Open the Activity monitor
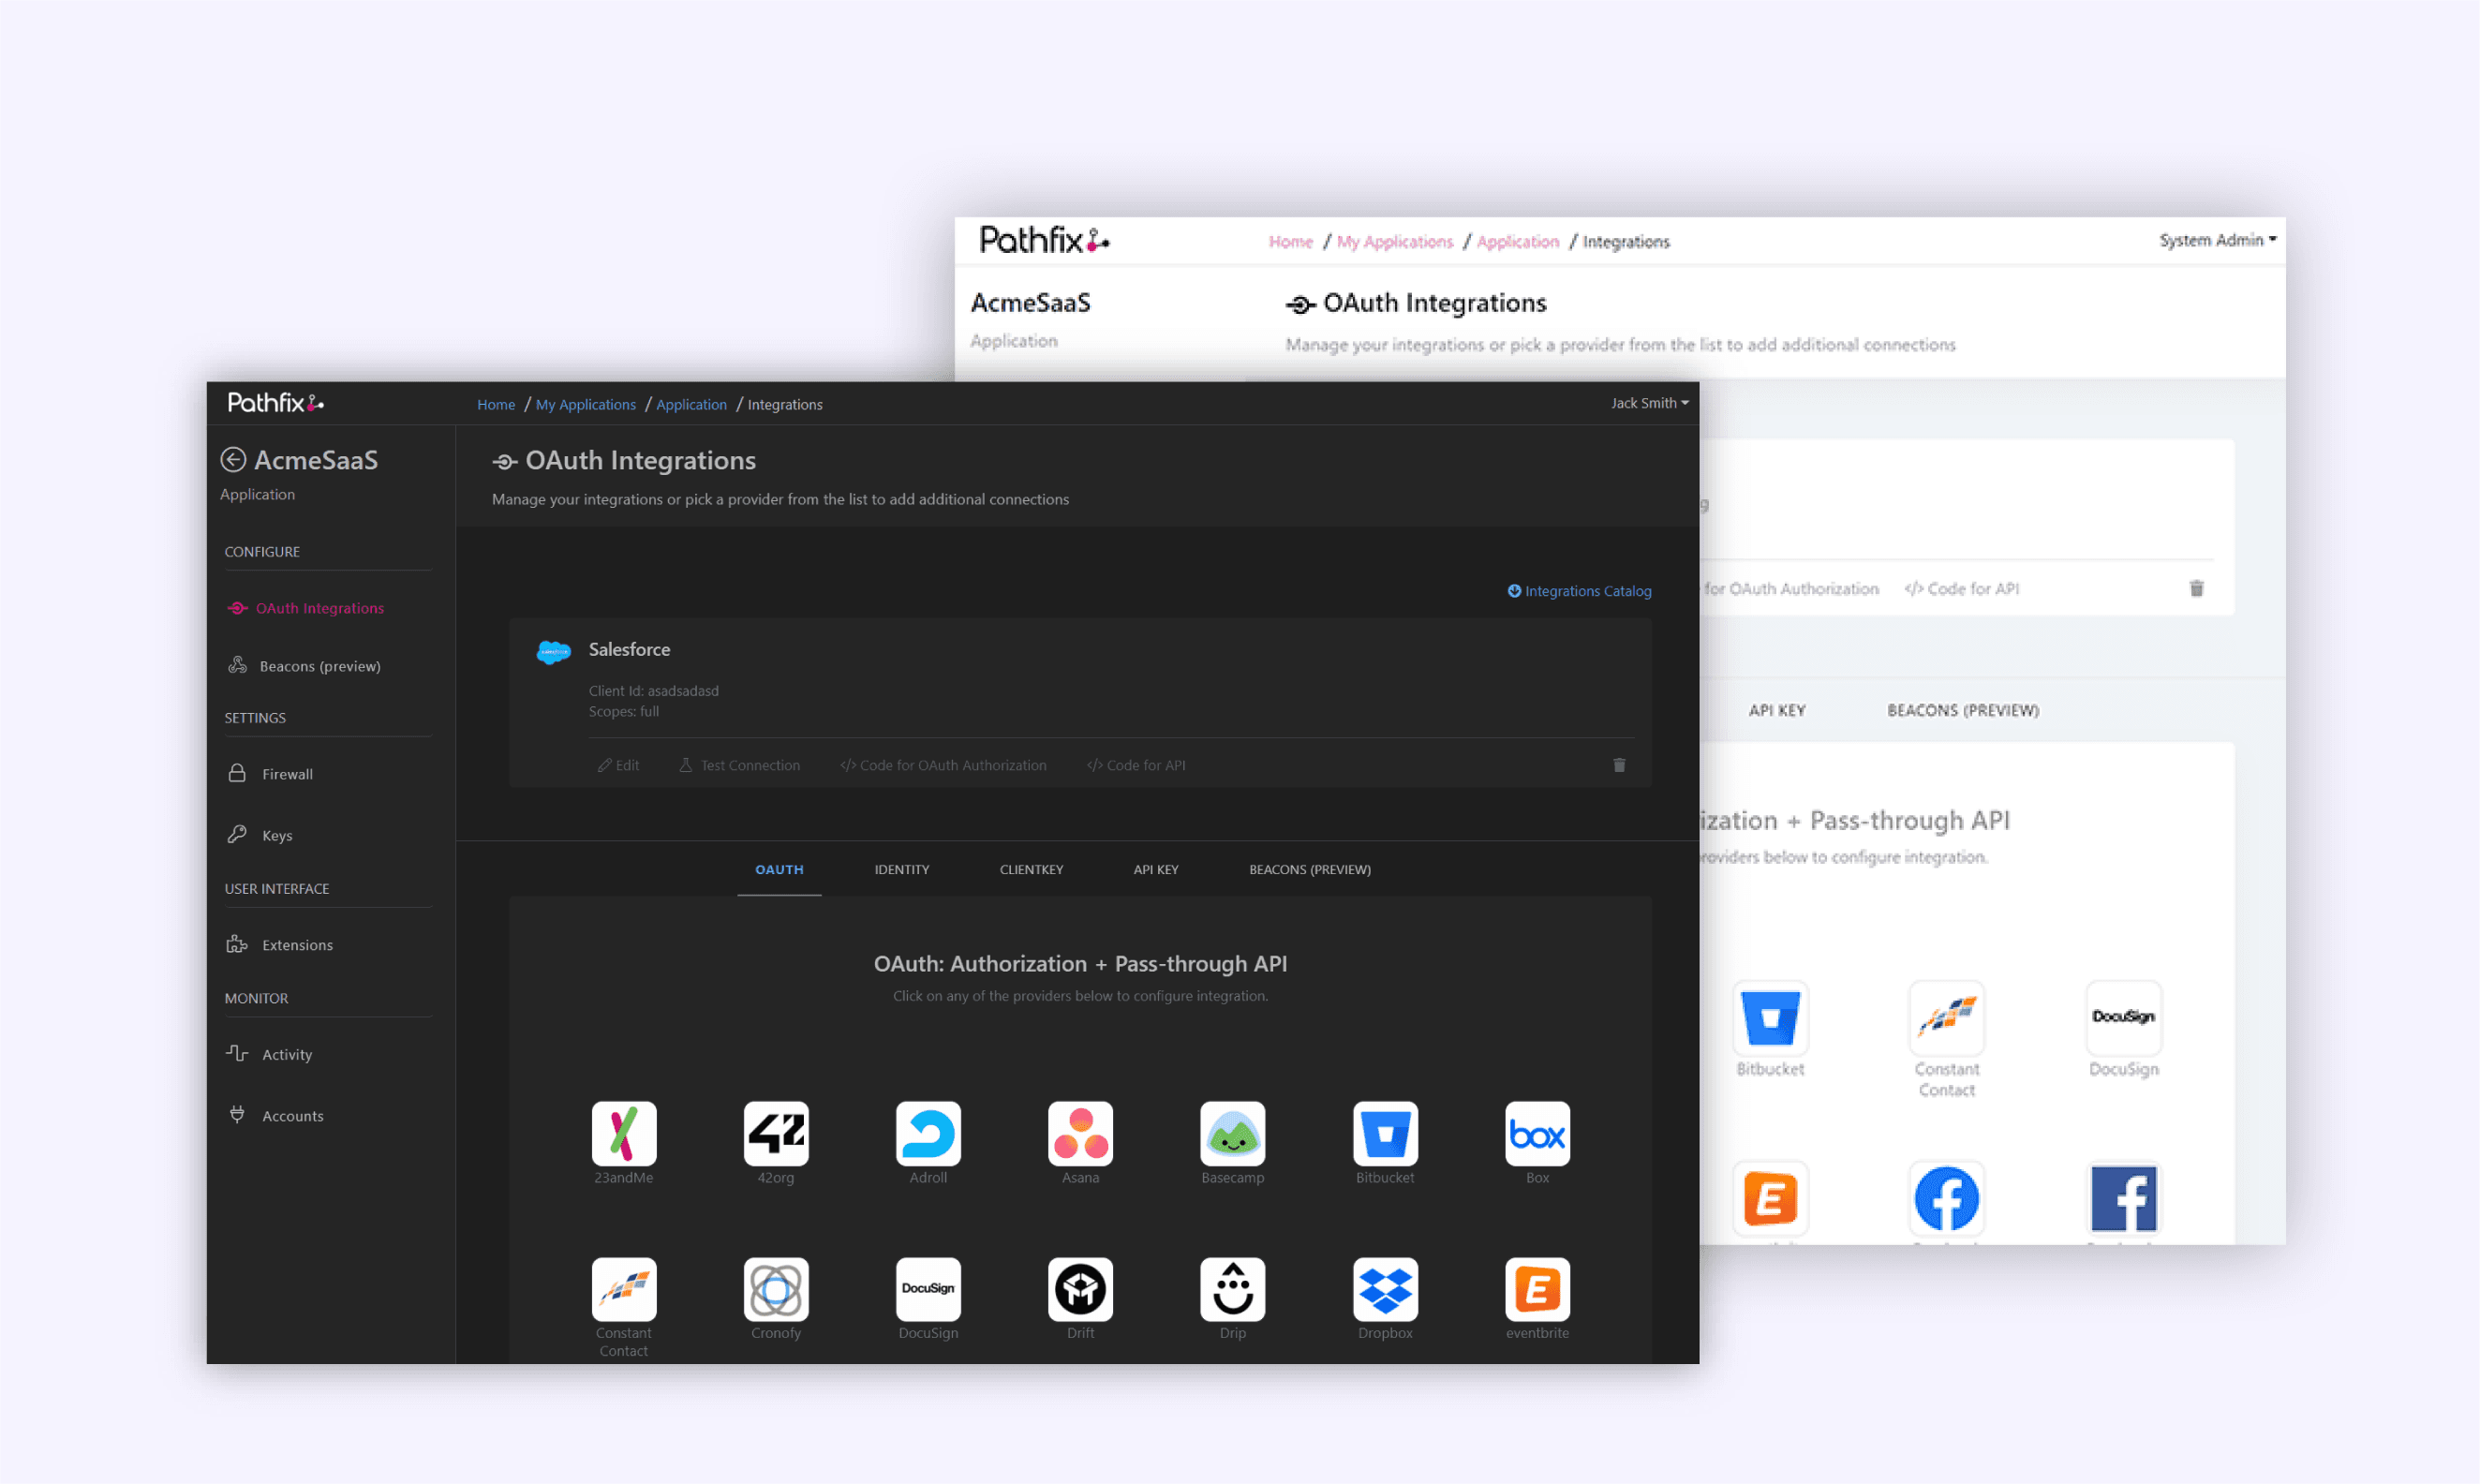This screenshot has height=1484, width=2480. point(287,1054)
